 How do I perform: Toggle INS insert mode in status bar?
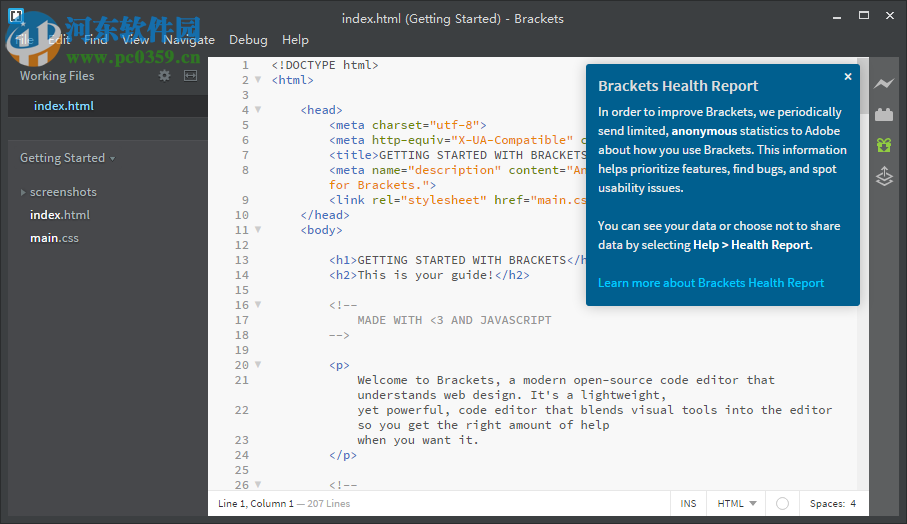(x=688, y=504)
